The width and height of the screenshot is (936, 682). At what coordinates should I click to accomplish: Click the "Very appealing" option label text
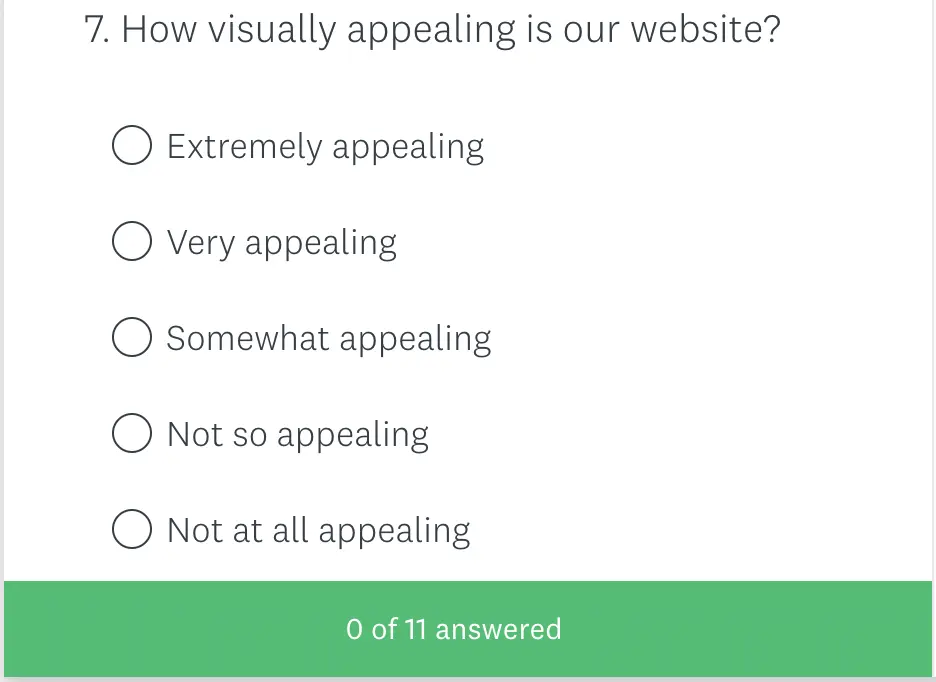pyautogui.click(x=281, y=243)
